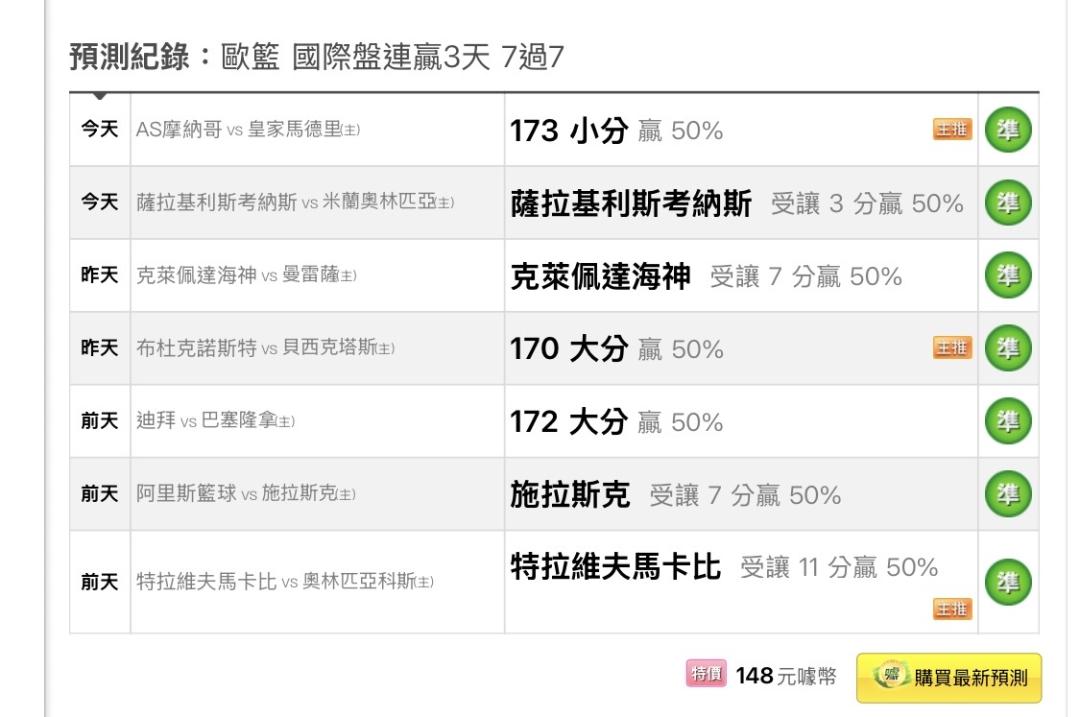This screenshot has height=717, width=1080.
Task: Open 克萊佩達海神 vs 曼雷薩 match
Action: 246,277
